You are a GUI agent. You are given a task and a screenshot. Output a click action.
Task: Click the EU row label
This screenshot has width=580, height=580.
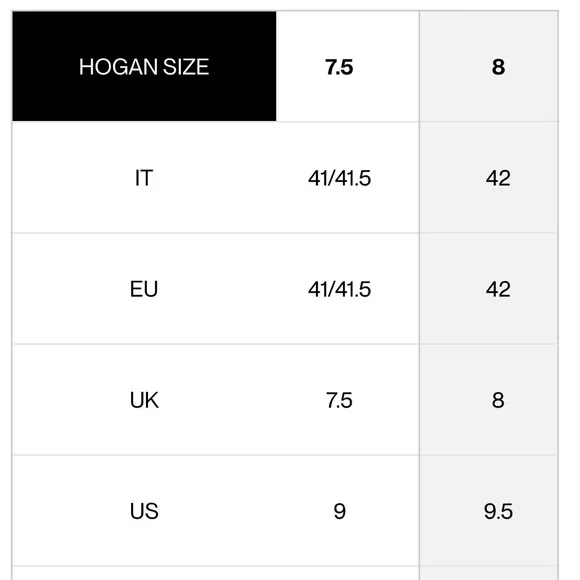pos(144,289)
